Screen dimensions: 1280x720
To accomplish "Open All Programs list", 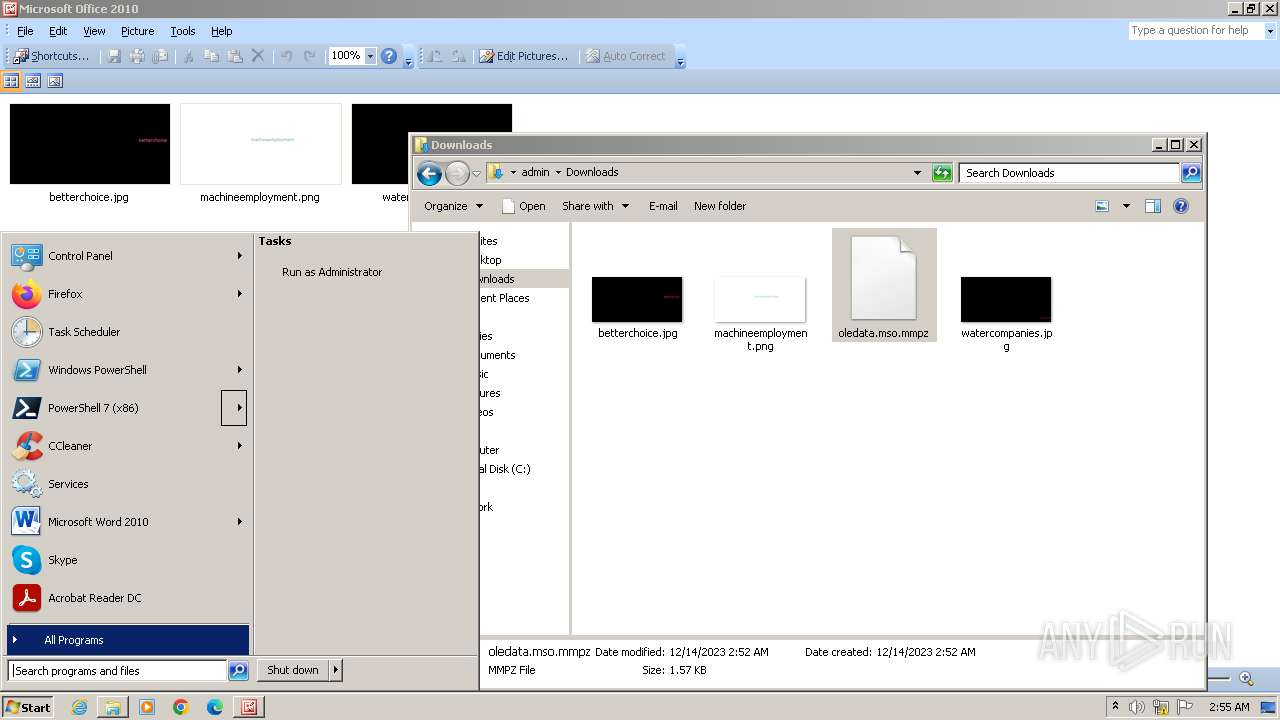I will pos(128,640).
